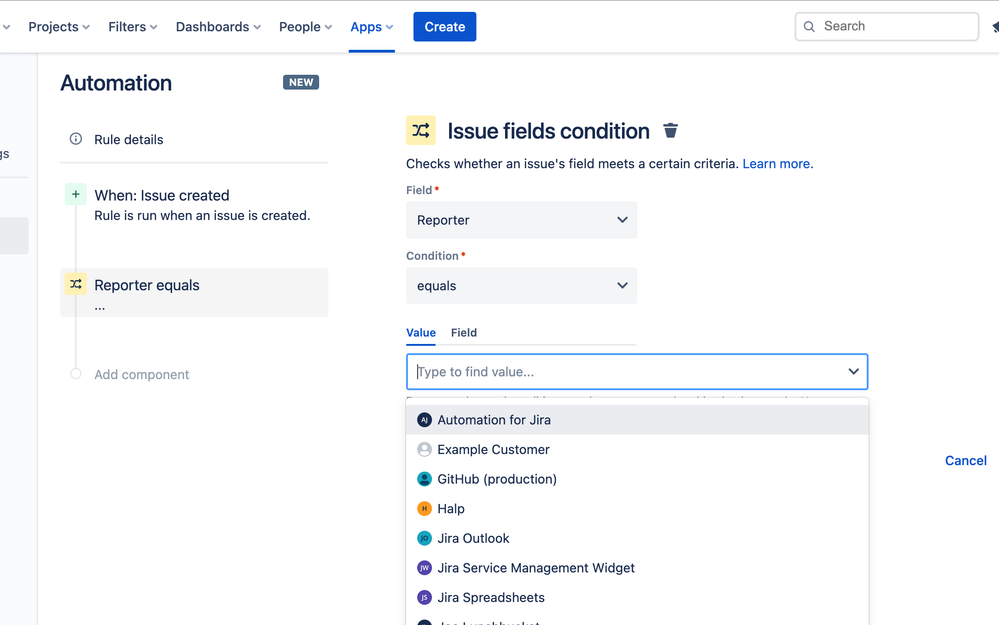Choose Jira Spreadsheets from the list
999x625 pixels.
coord(637,598)
